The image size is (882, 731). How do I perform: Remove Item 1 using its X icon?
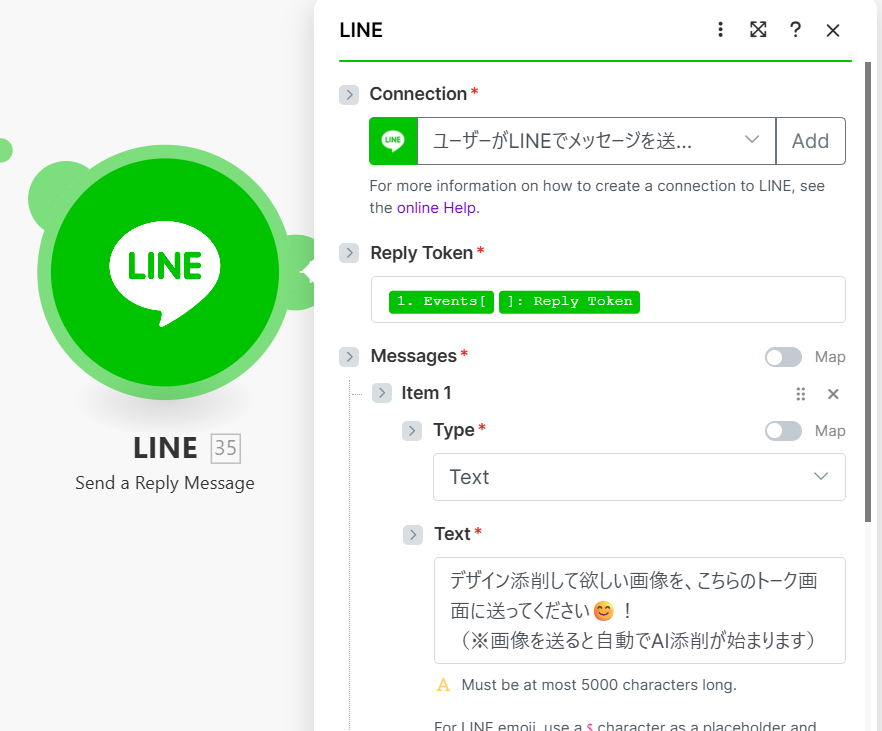point(833,393)
